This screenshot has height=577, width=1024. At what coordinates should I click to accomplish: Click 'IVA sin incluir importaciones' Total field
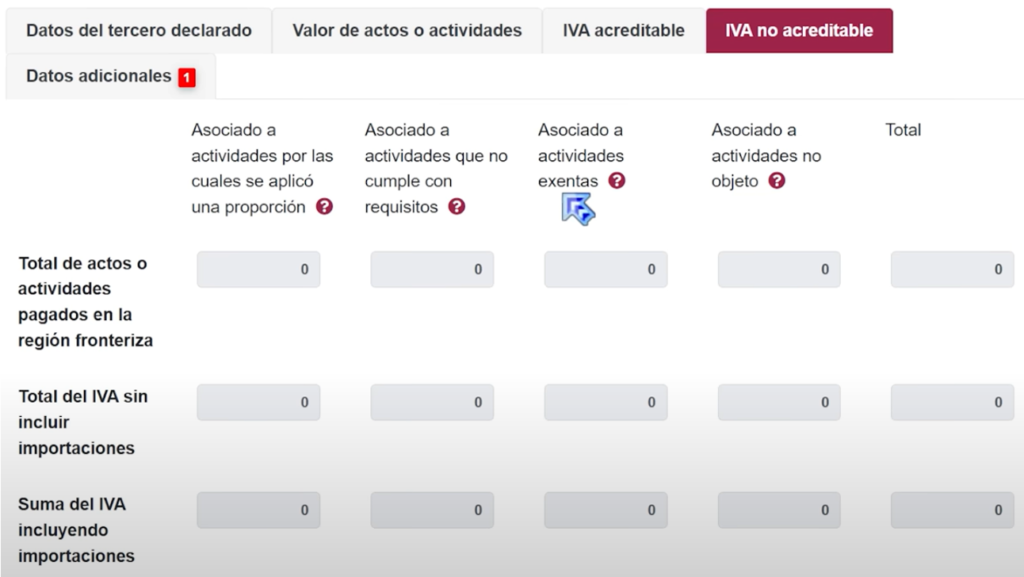[x=952, y=402]
